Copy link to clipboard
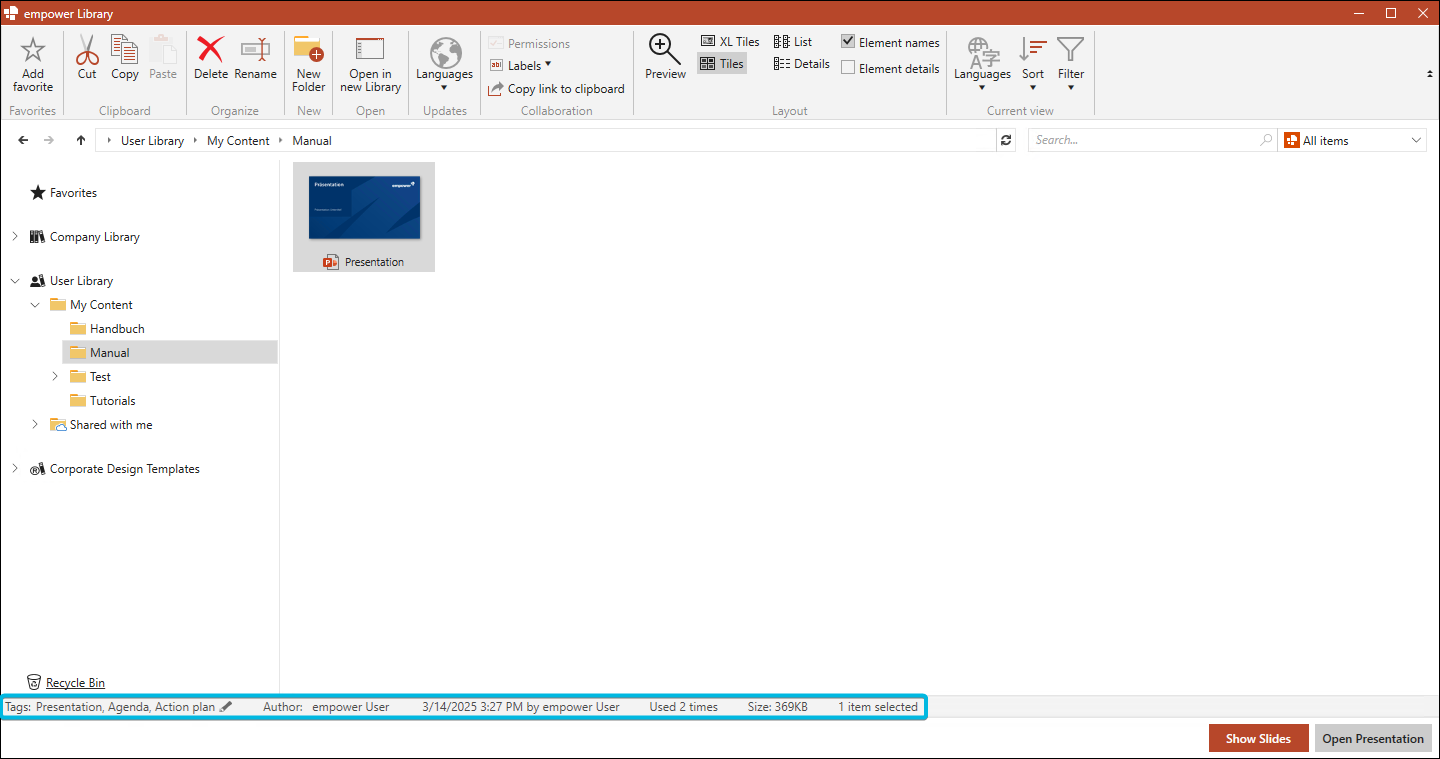The width and height of the screenshot is (1440, 759). [x=556, y=89]
